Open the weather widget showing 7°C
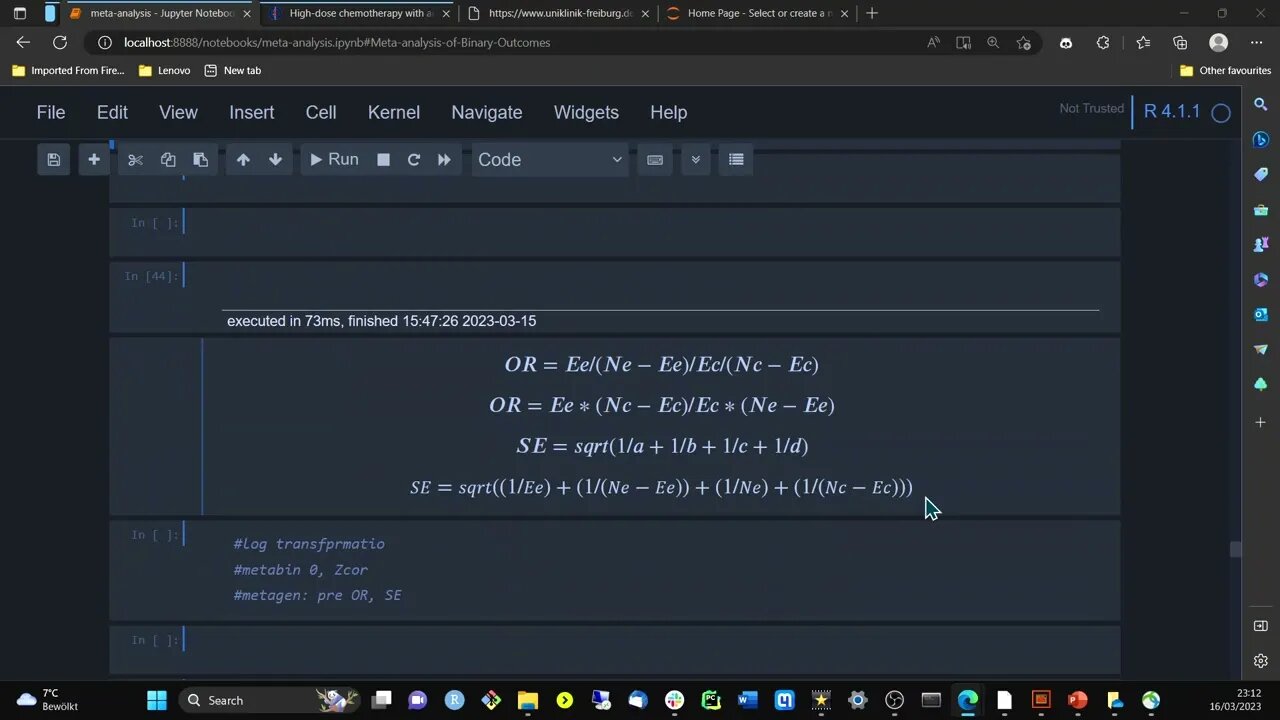The height and width of the screenshot is (720, 1280). point(47,700)
